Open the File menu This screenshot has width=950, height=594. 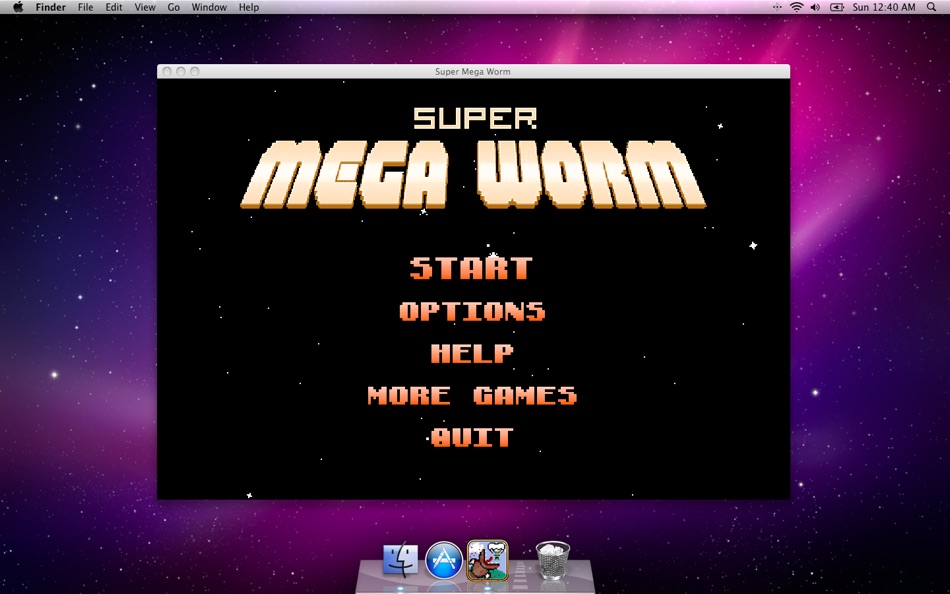coord(85,7)
